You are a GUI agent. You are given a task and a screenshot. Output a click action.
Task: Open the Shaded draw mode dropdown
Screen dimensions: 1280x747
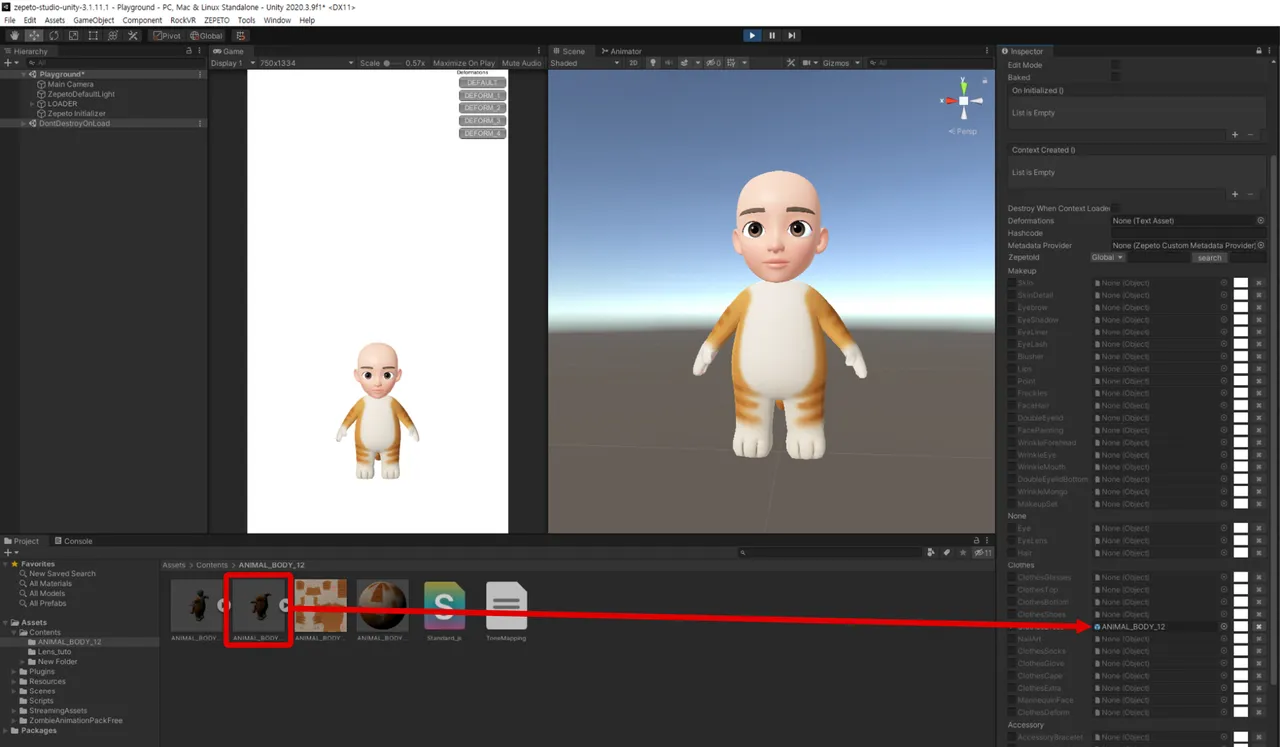tap(584, 62)
